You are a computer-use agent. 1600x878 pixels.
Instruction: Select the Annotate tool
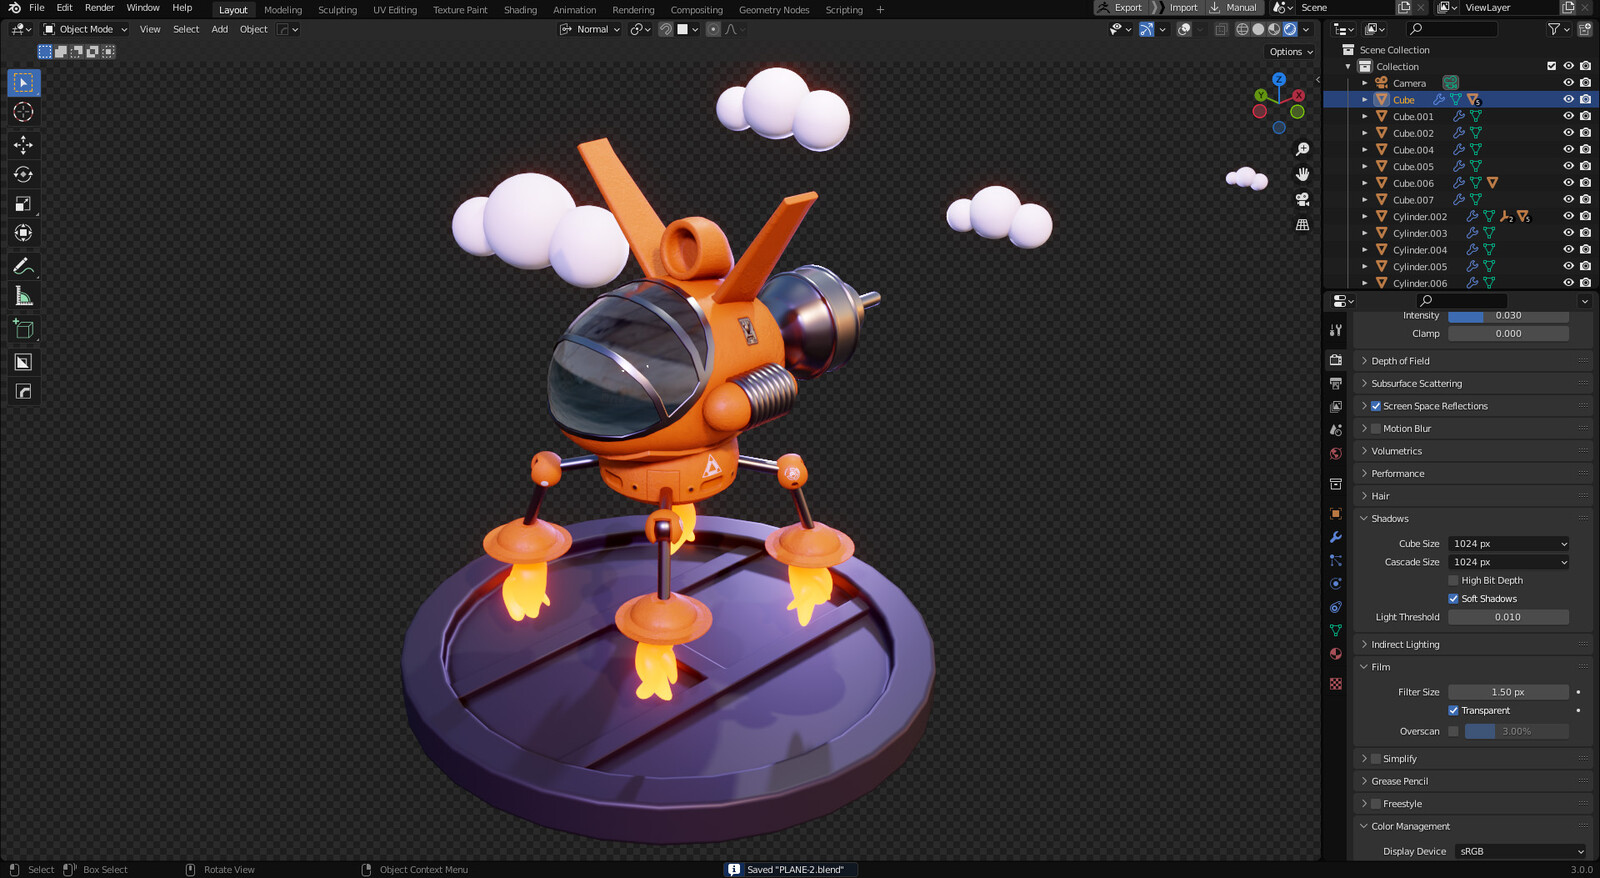coord(24,266)
